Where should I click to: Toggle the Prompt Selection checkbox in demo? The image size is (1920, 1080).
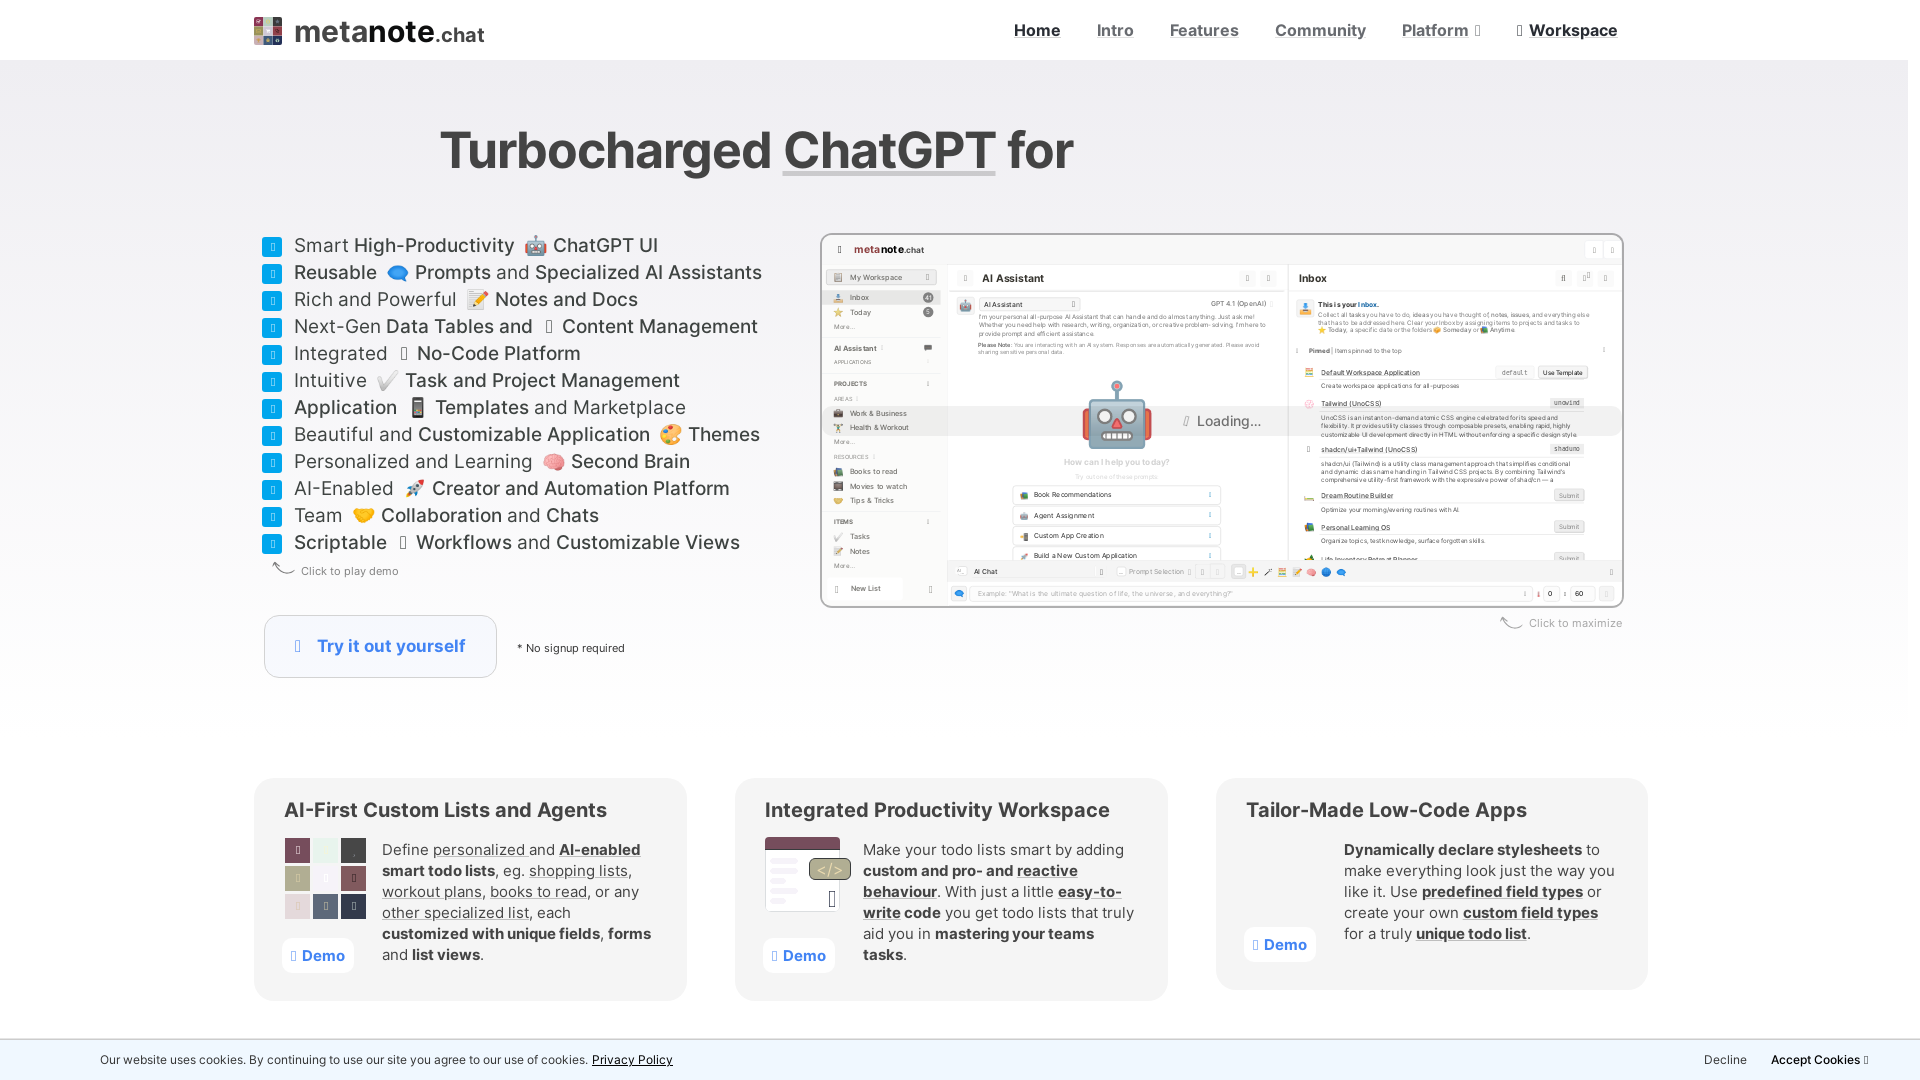coord(1121,572)
